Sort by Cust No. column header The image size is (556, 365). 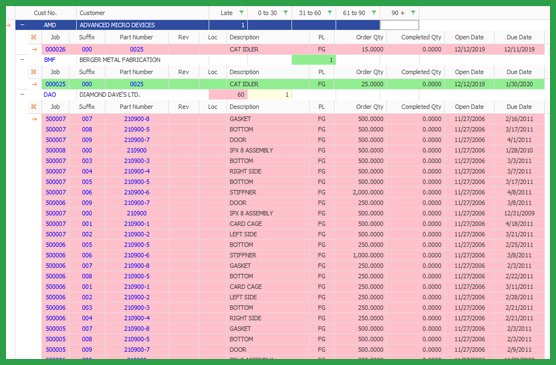pos(46,13)
